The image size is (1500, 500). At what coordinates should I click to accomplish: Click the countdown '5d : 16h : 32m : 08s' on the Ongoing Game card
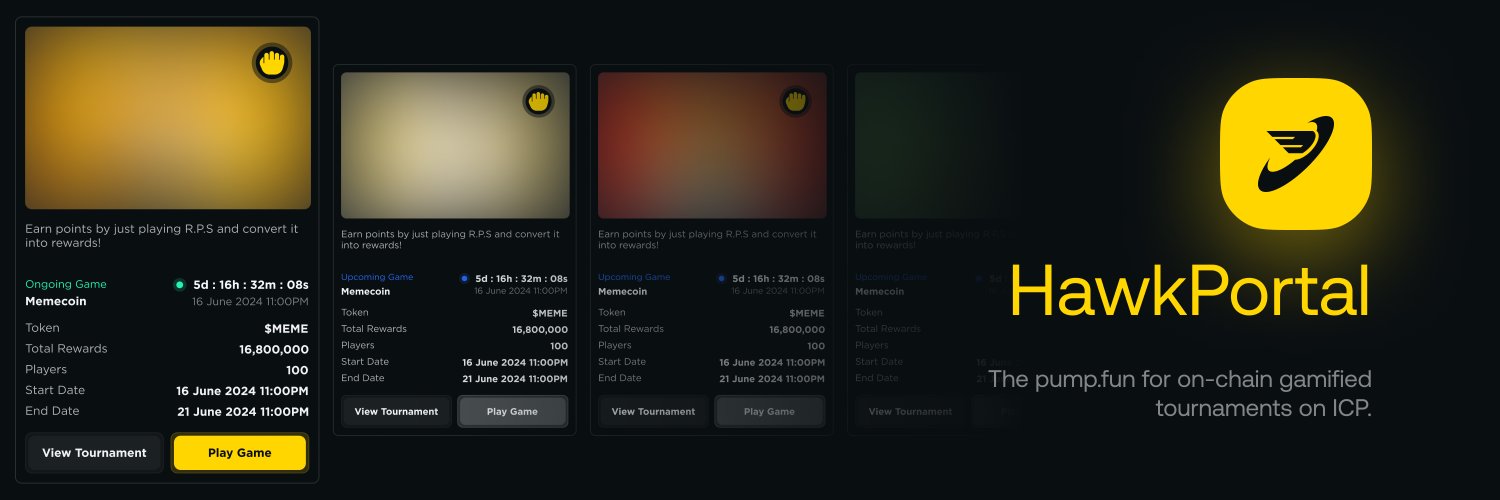pos(251,284)
